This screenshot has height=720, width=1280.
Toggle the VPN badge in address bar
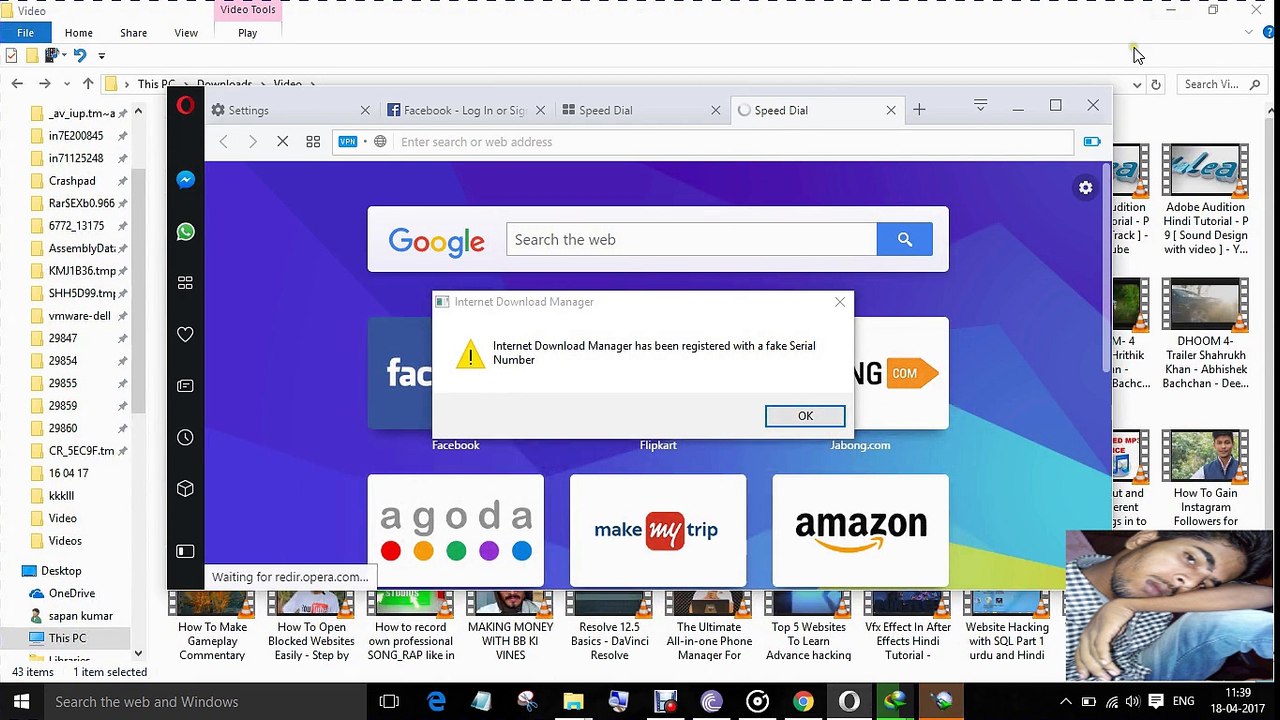click(x=347, y=142)
